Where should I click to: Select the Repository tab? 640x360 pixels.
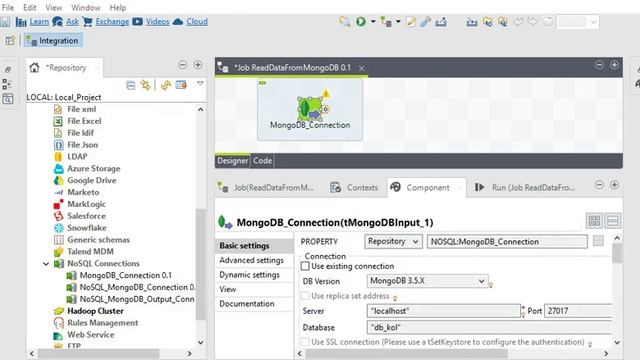tap(65, 68)
